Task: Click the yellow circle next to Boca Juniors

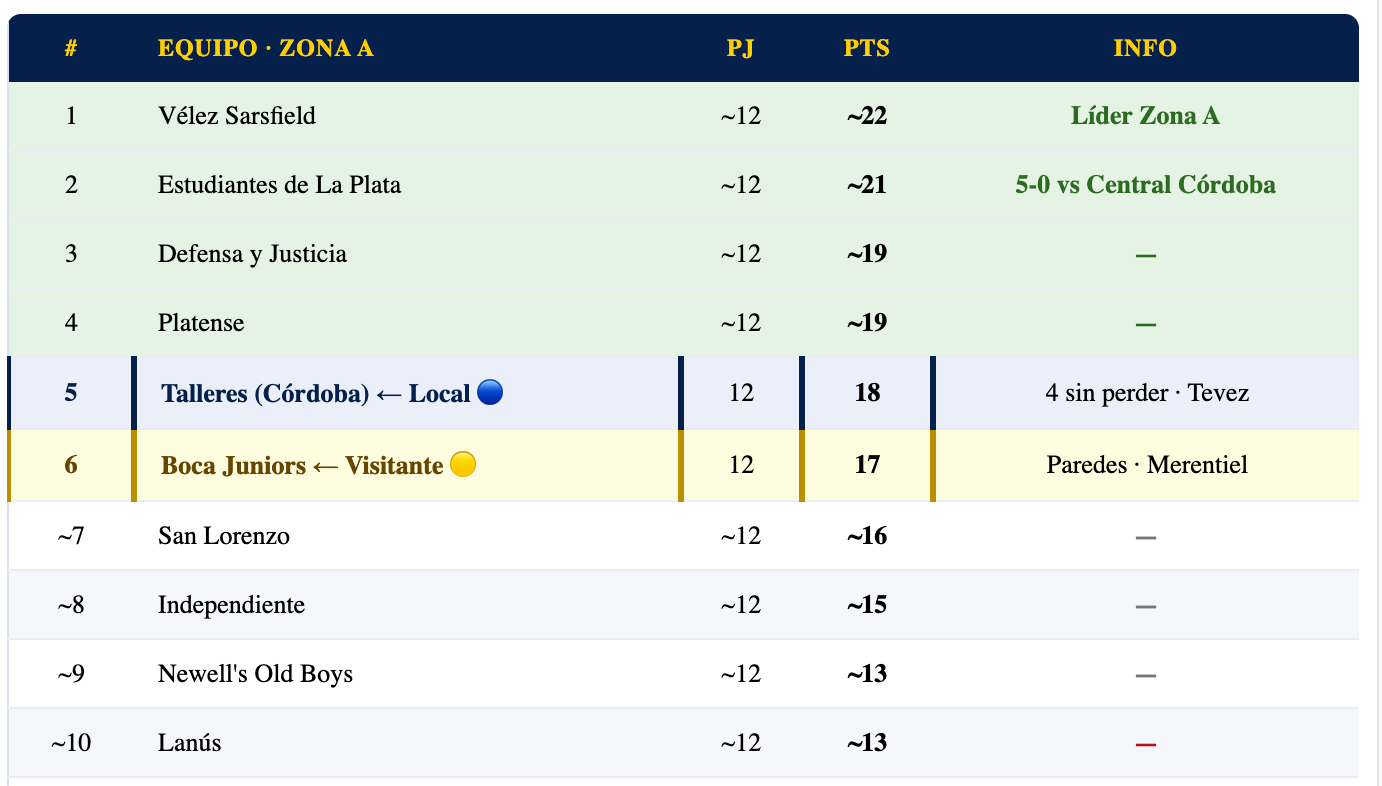Action: click(463, 465)
